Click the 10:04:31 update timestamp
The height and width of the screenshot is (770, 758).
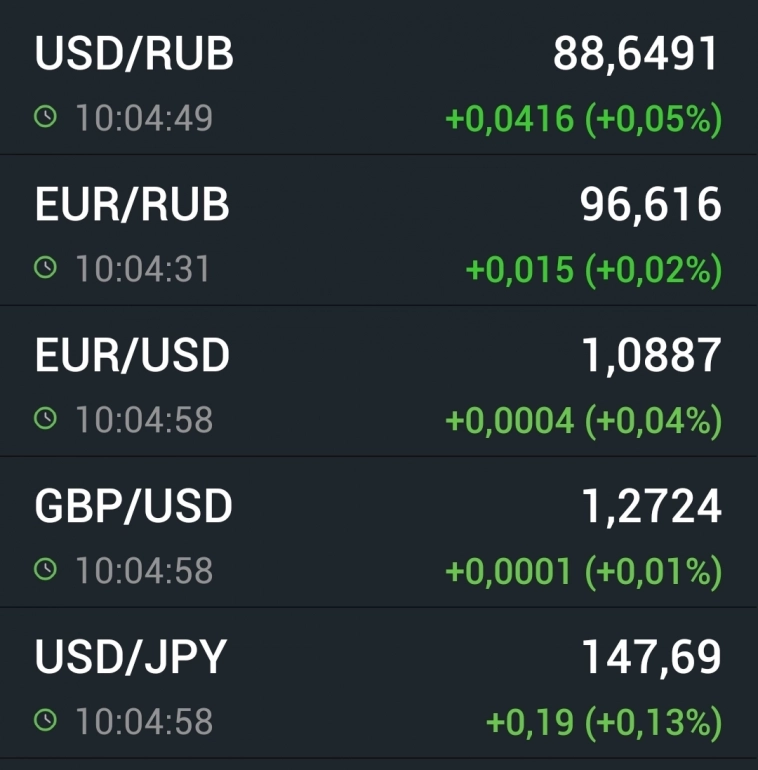pos(143,269)
